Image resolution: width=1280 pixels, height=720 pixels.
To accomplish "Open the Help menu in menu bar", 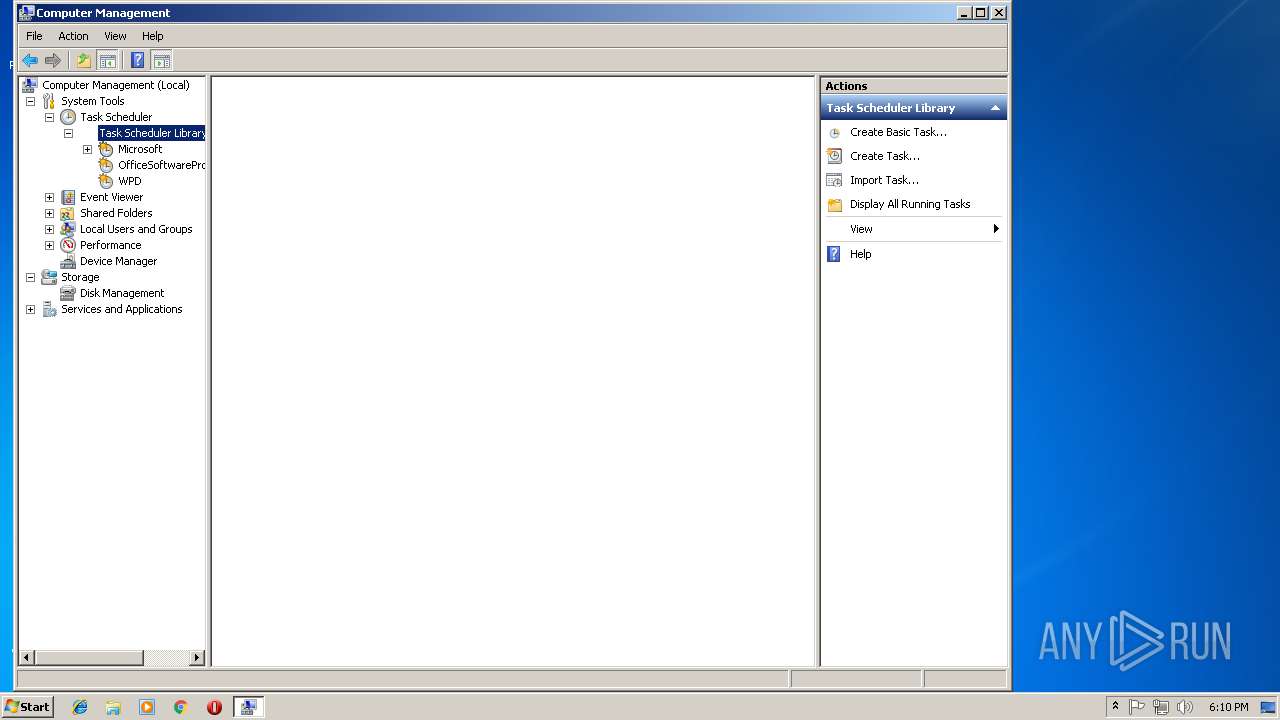I will pyautogui.click(x=152, y=36).
